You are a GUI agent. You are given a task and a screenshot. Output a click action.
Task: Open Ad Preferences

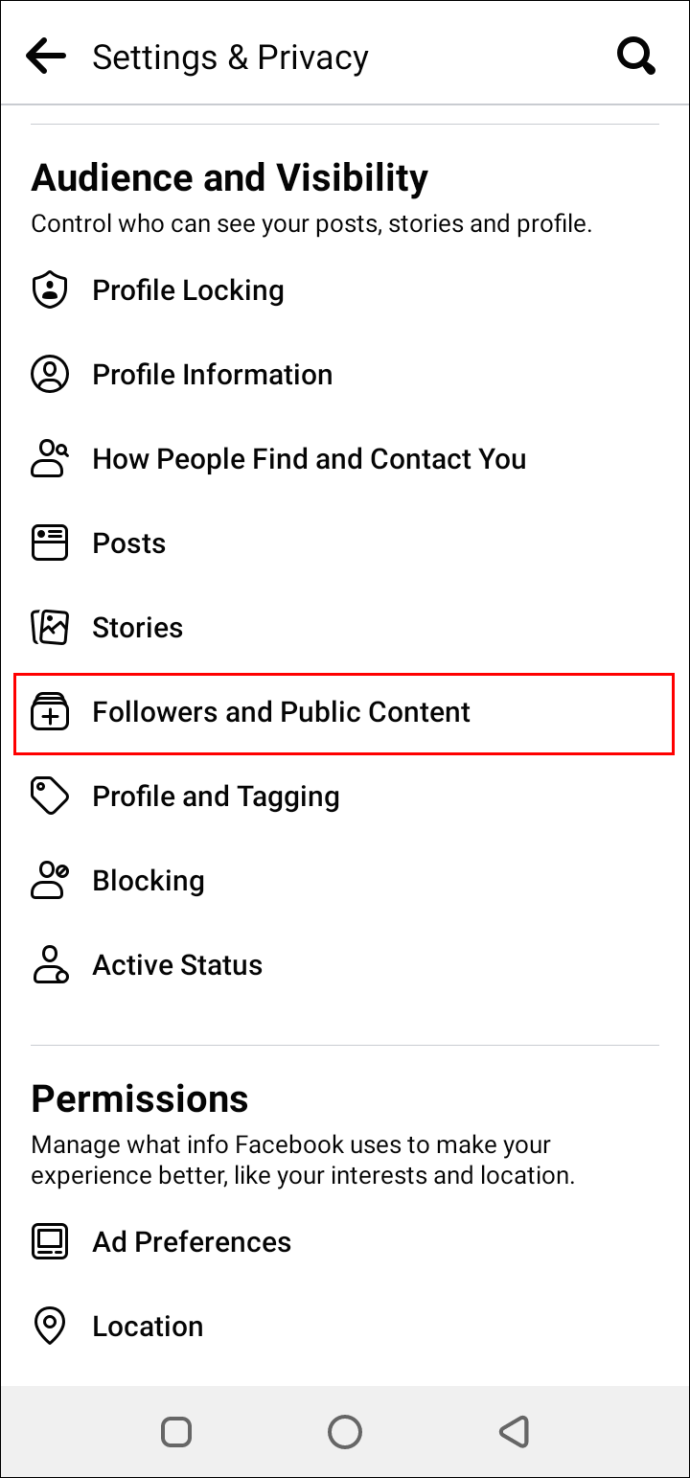(345, 1242)
